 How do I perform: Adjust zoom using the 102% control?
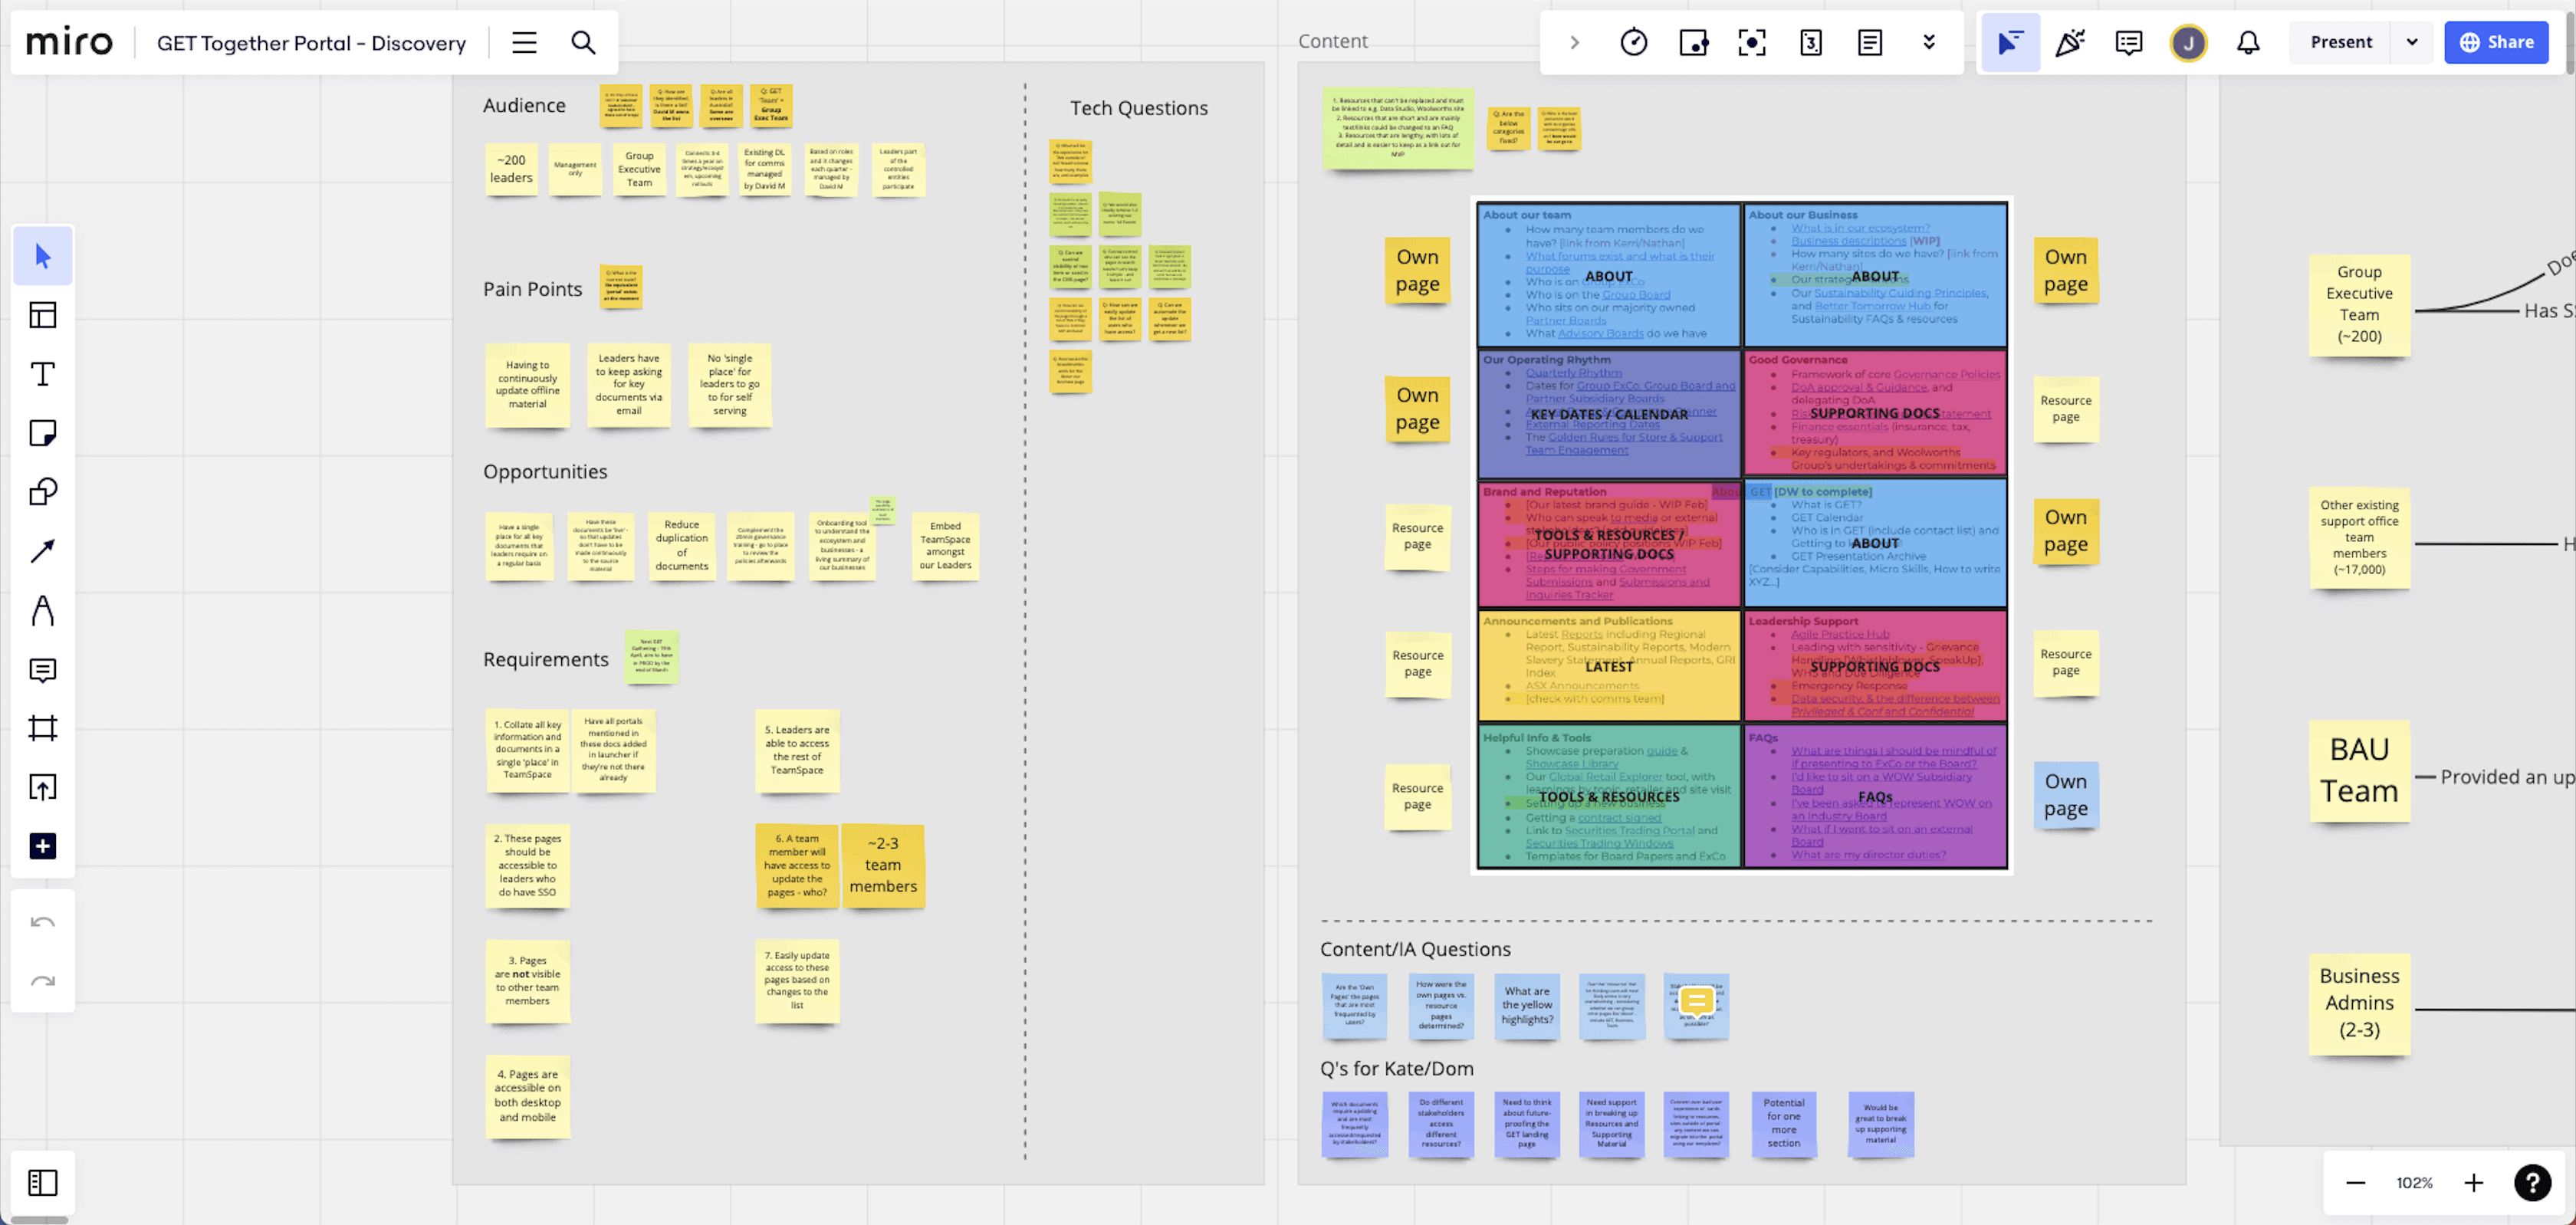pos(2414,1182)
